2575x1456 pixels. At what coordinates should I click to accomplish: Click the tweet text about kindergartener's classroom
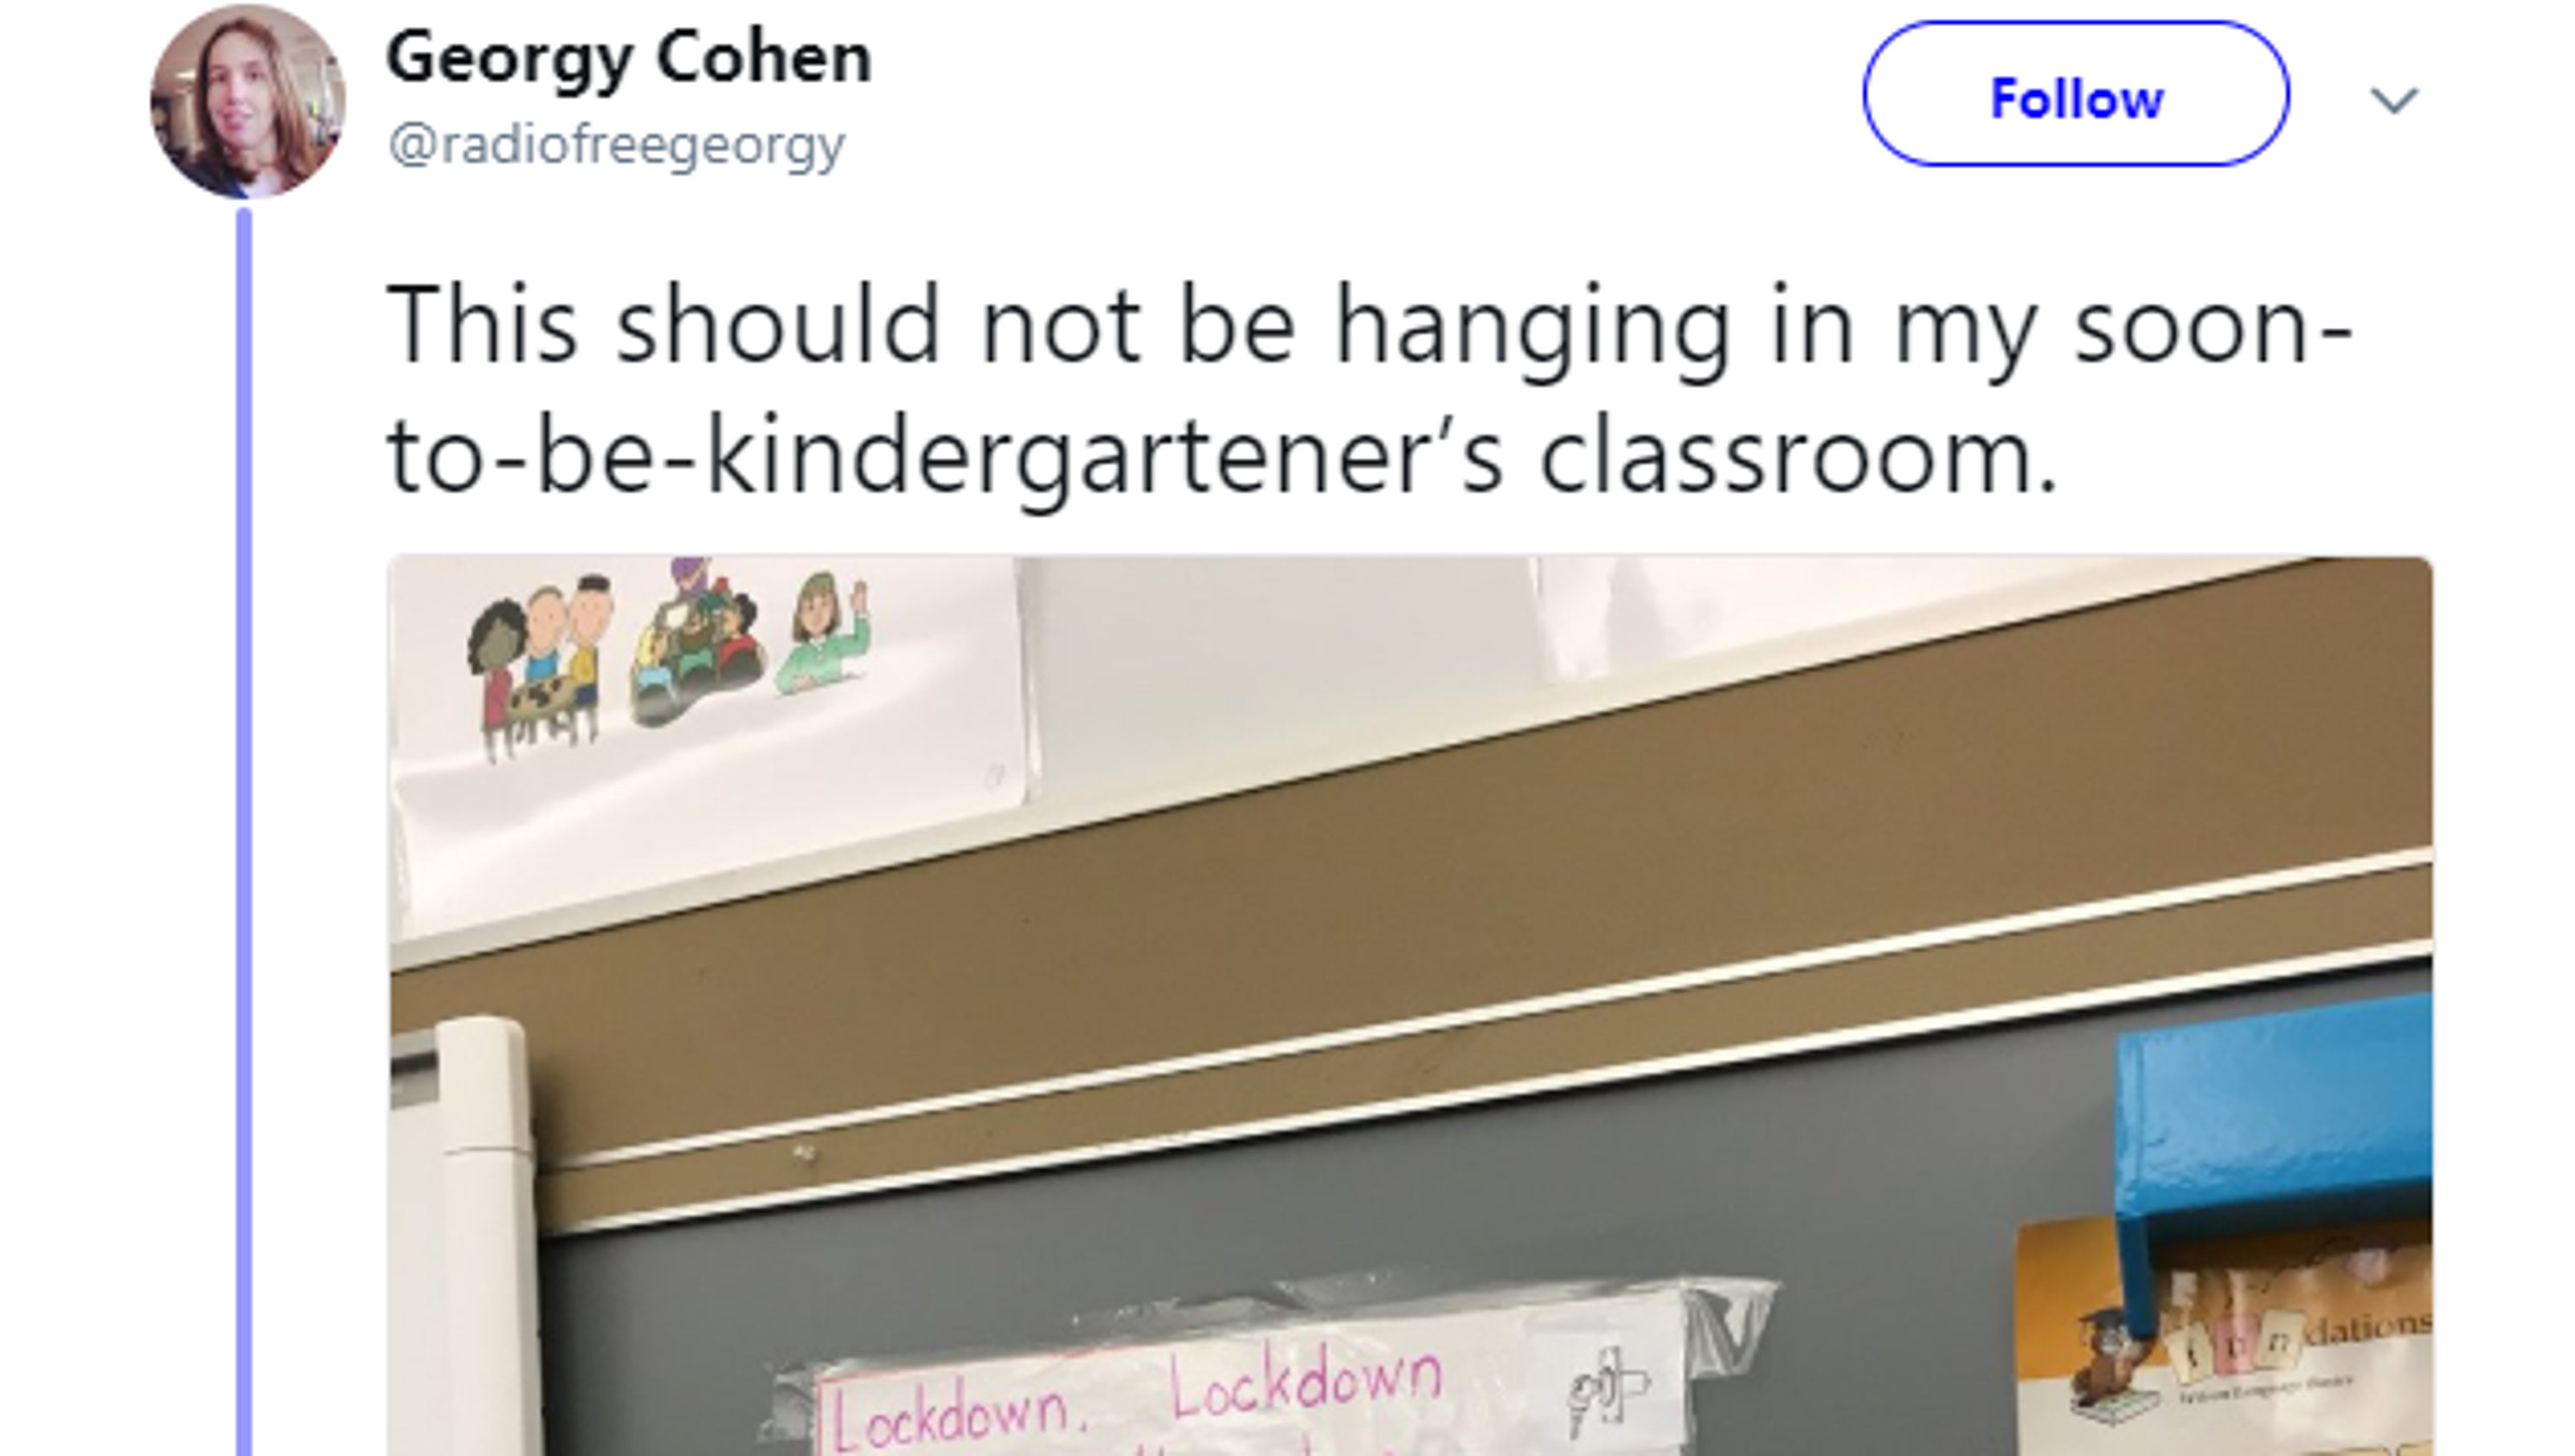(x=1370, y=390)
